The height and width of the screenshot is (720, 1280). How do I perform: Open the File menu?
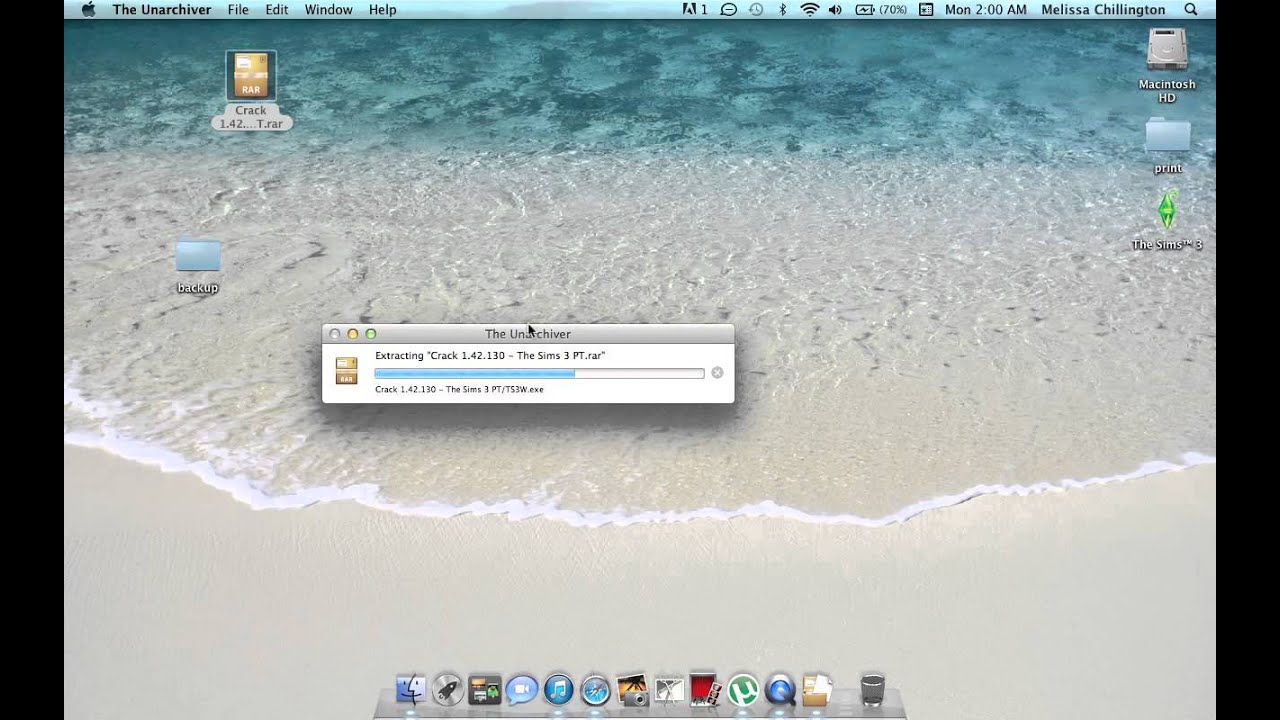(x=238, y=9)
